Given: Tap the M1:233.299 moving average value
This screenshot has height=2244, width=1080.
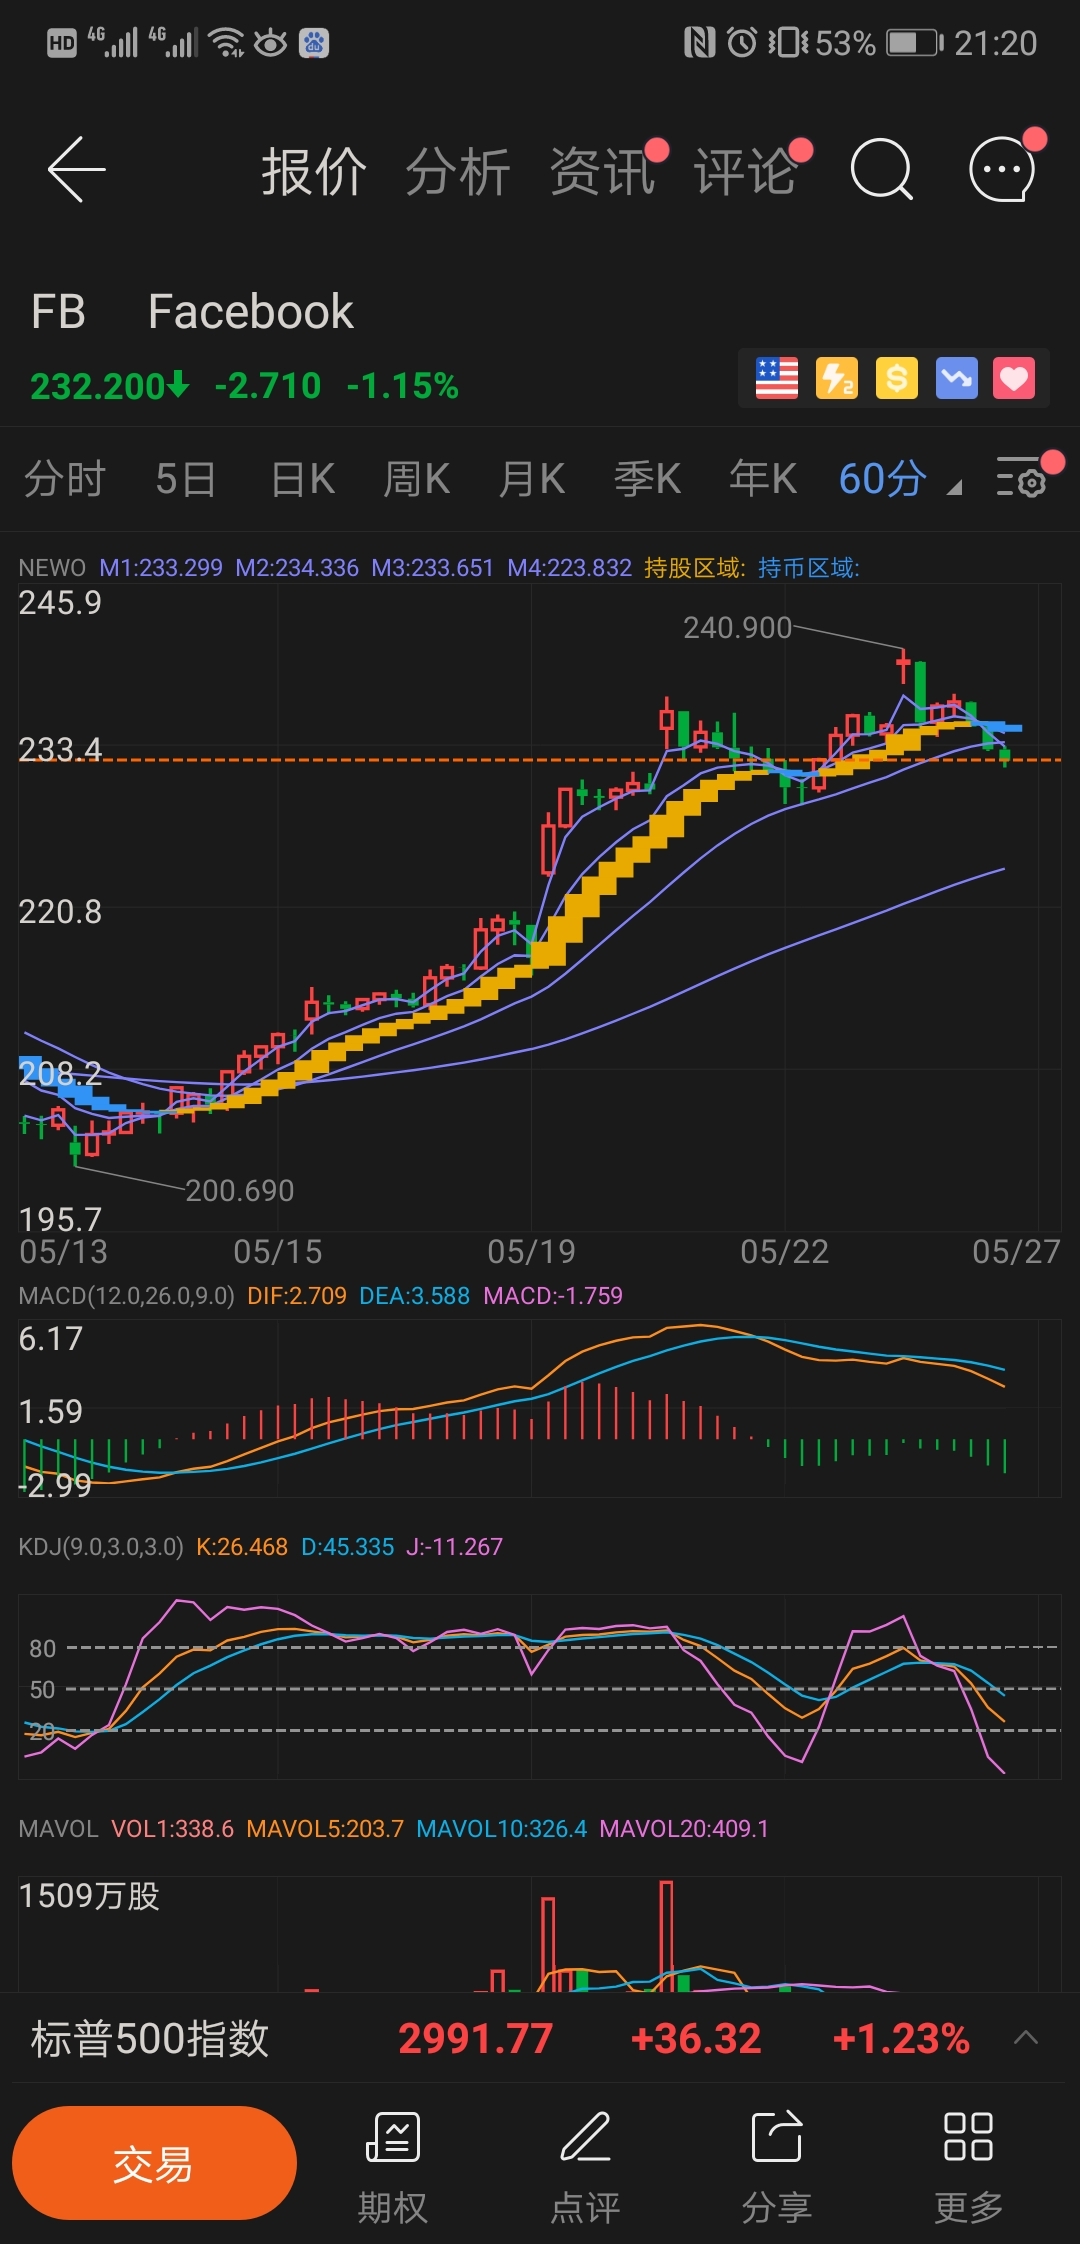Looking at the screenshot, I should tap(161, 568).
